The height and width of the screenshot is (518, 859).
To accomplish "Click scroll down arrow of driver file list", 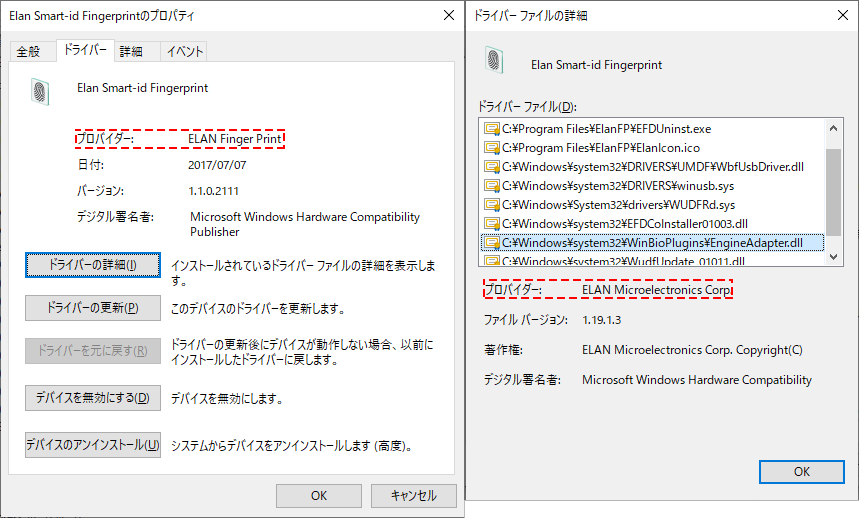I will [833, 256].
